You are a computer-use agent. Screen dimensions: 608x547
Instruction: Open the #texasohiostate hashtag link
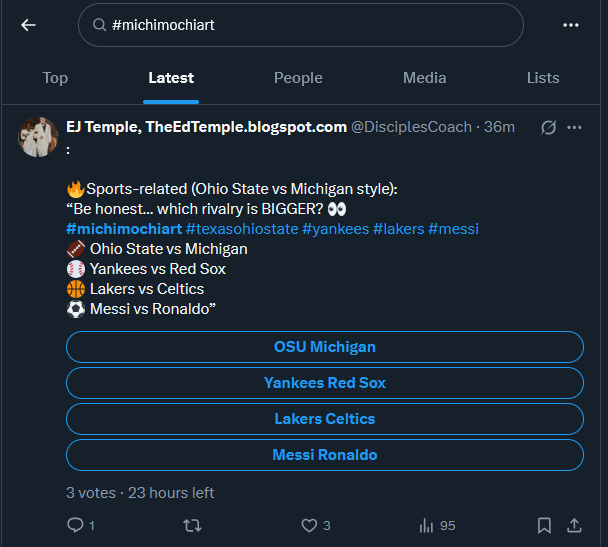(241, 229)
